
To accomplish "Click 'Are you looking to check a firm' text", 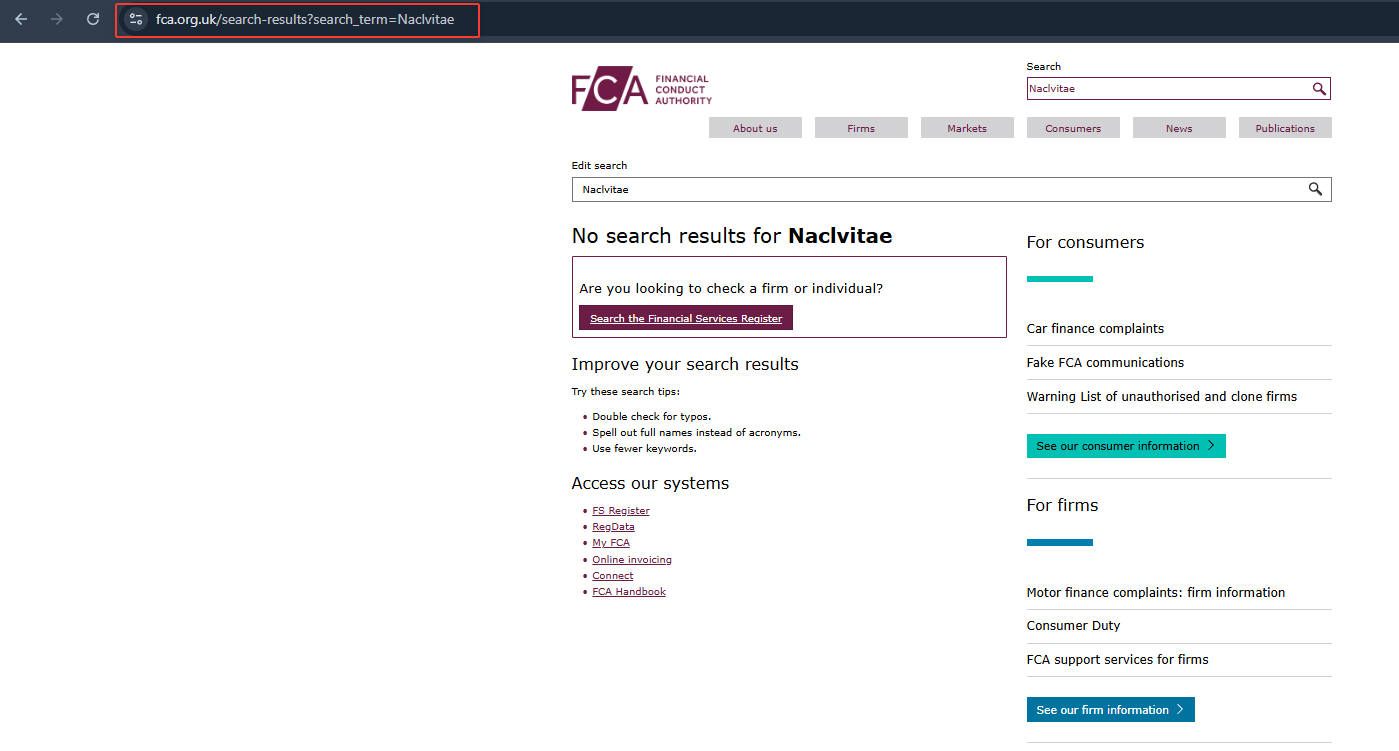I will [x=731, y=289].
